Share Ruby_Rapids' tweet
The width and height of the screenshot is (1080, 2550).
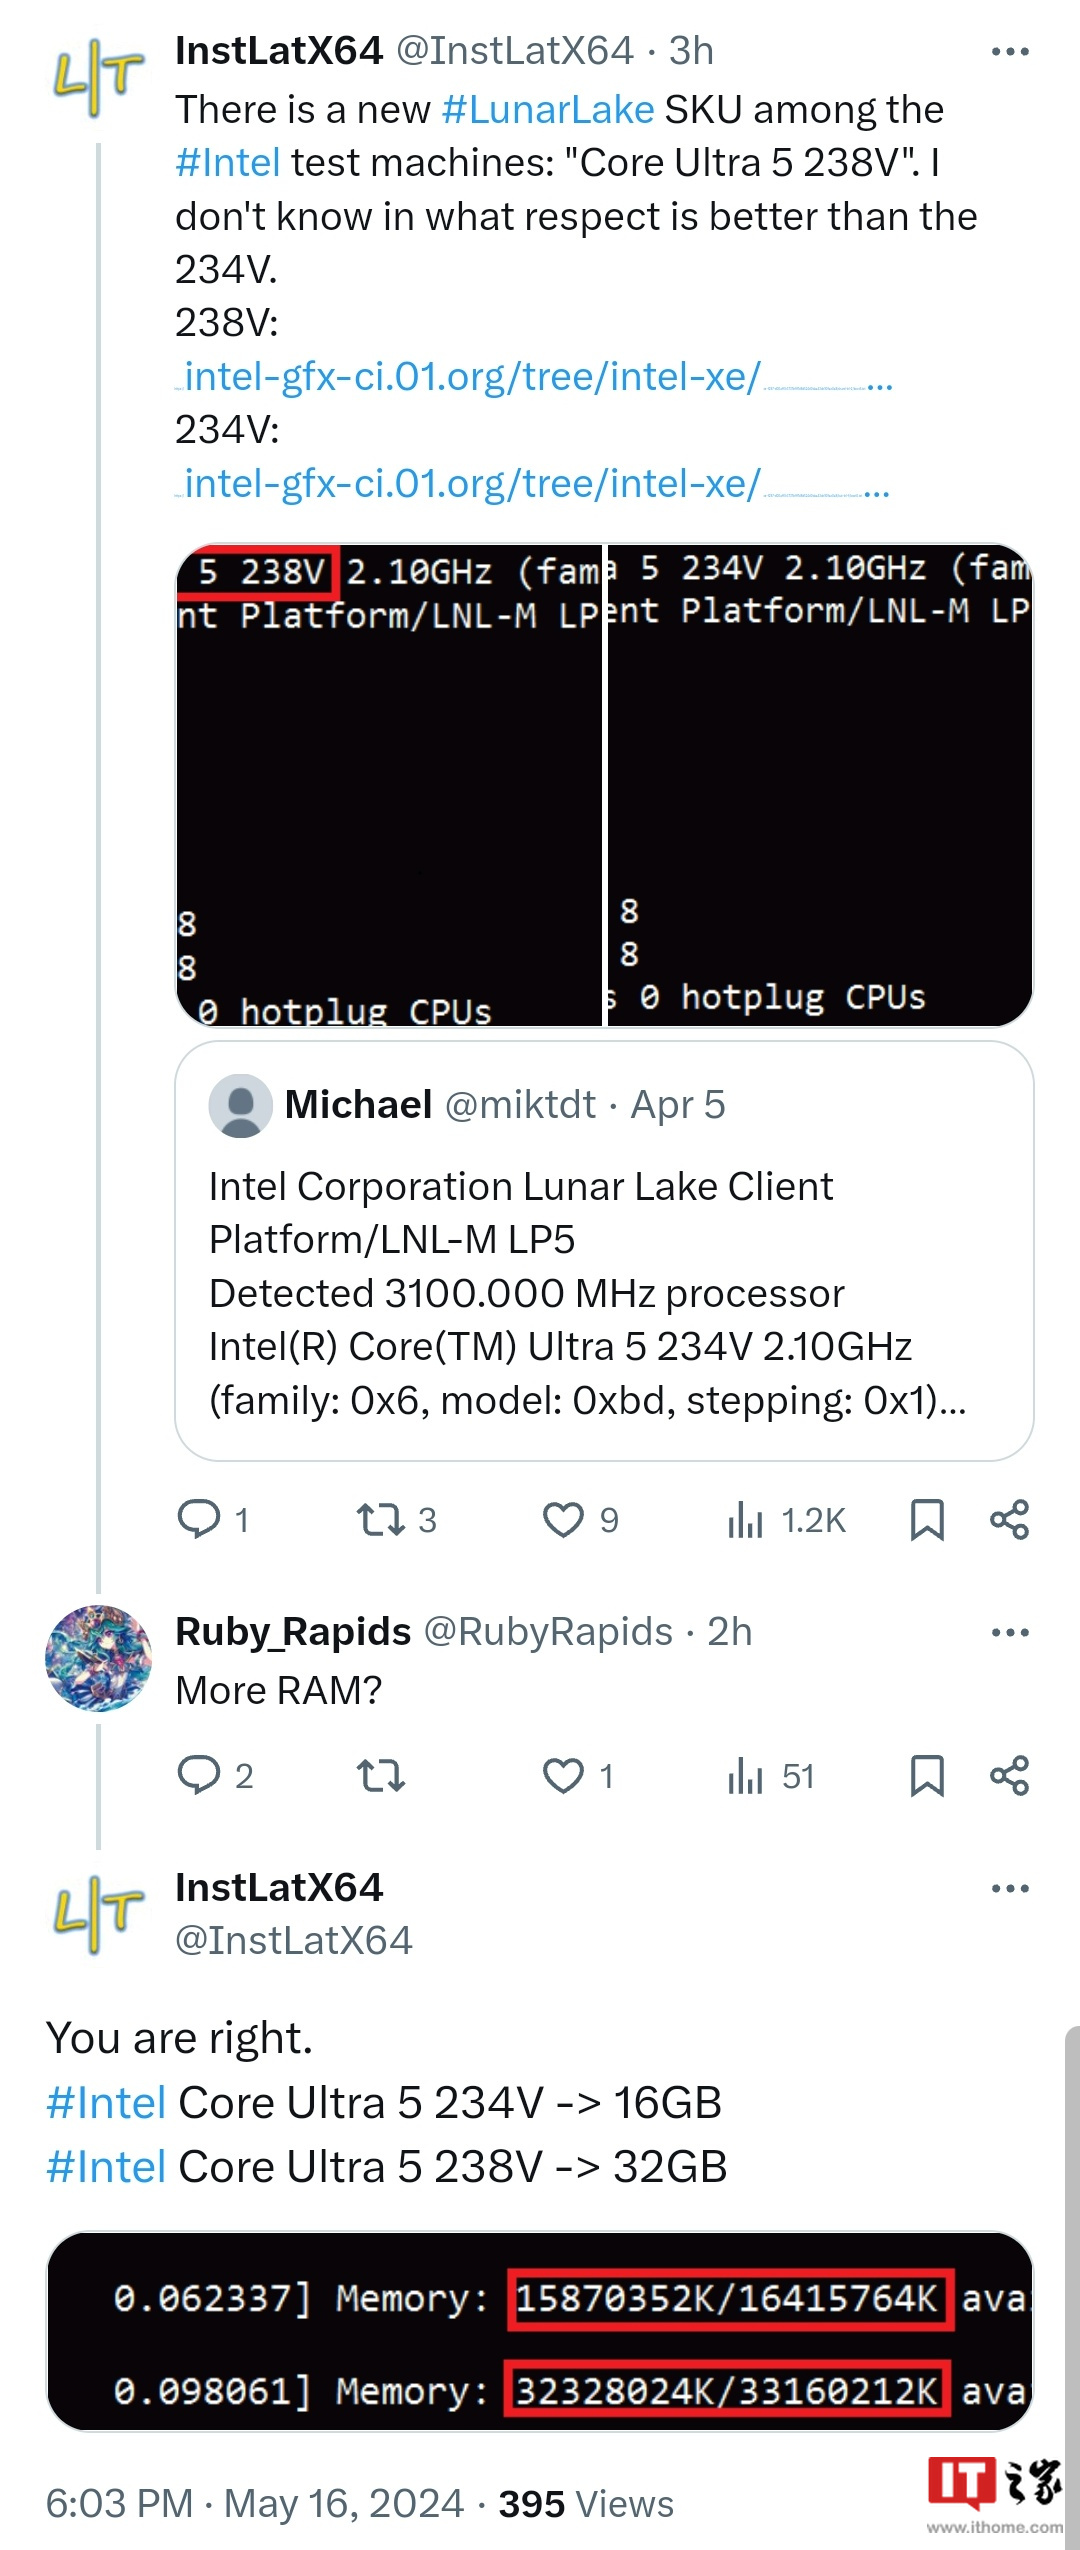1009,1775
